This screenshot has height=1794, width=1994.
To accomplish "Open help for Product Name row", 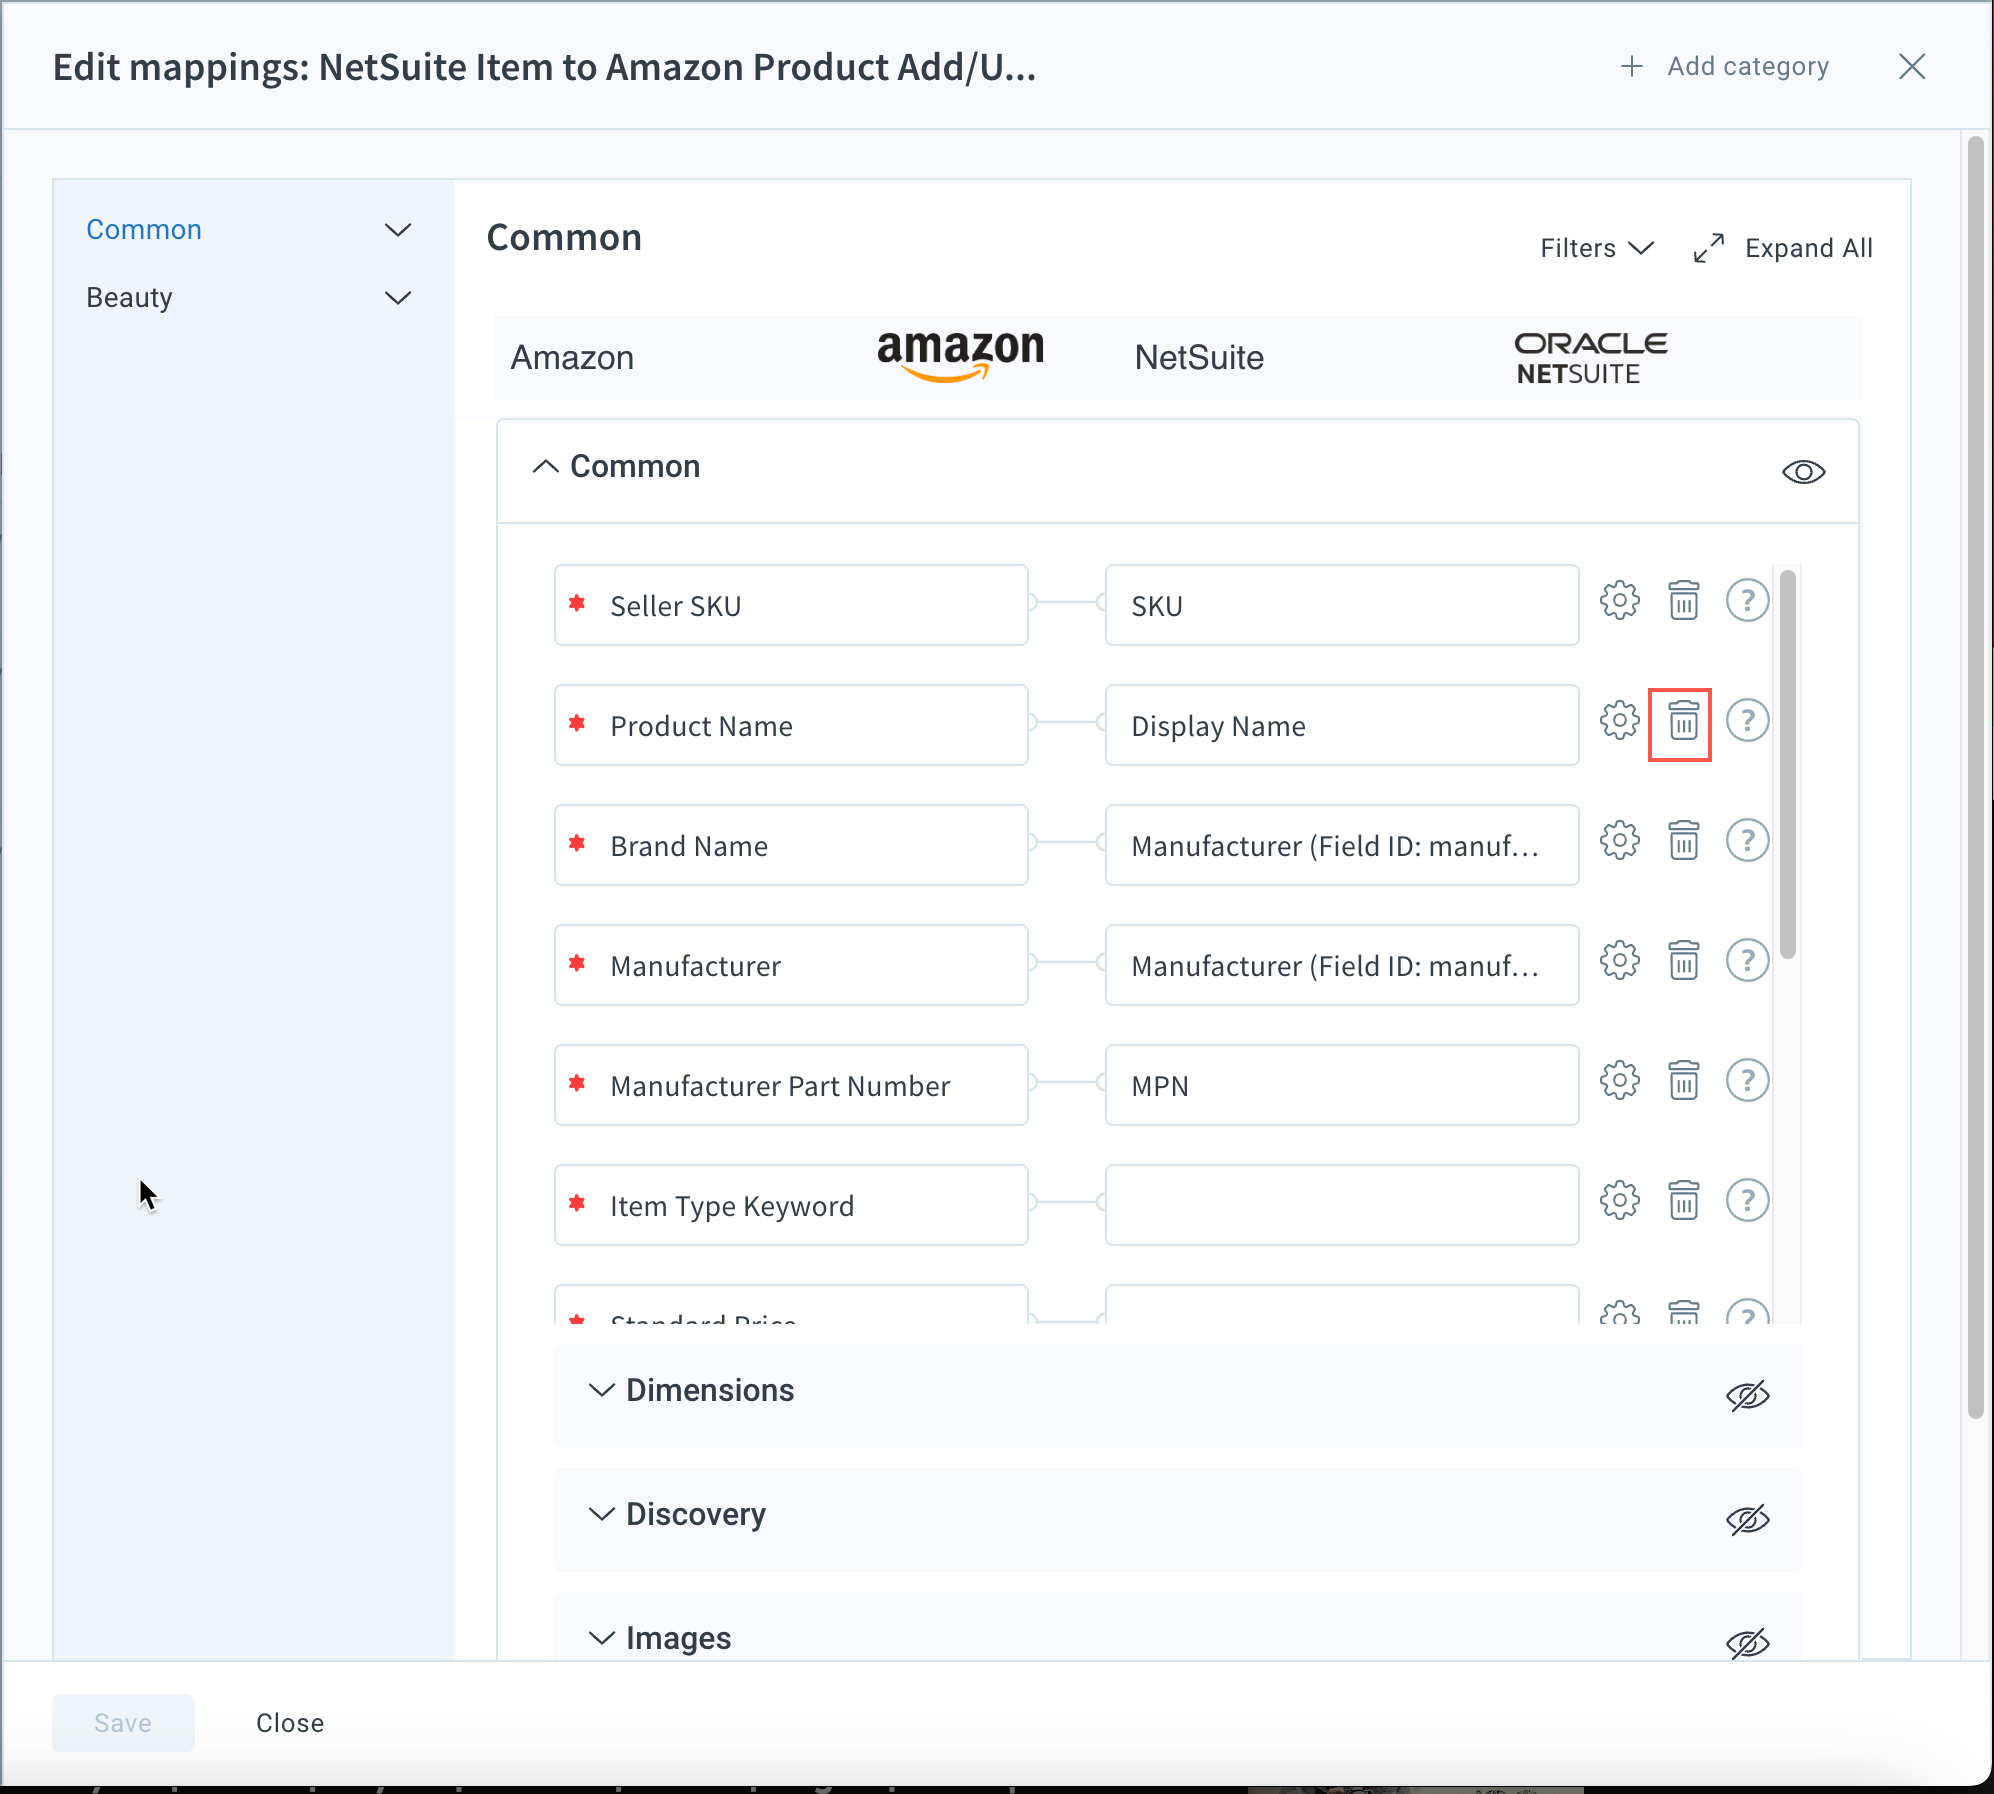I will point(1747,721).
